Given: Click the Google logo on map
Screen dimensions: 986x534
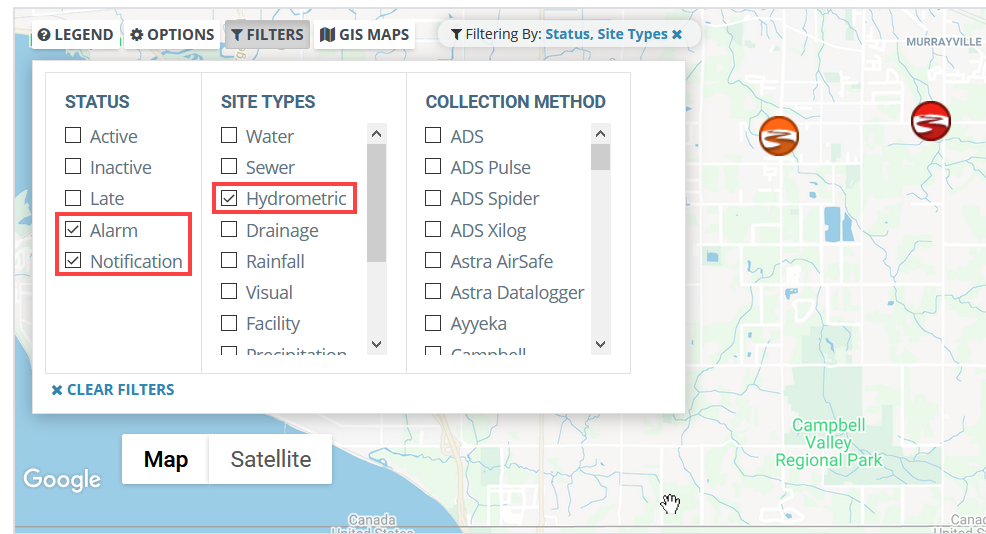Looking at the screenshot, I should click(62, 479).
